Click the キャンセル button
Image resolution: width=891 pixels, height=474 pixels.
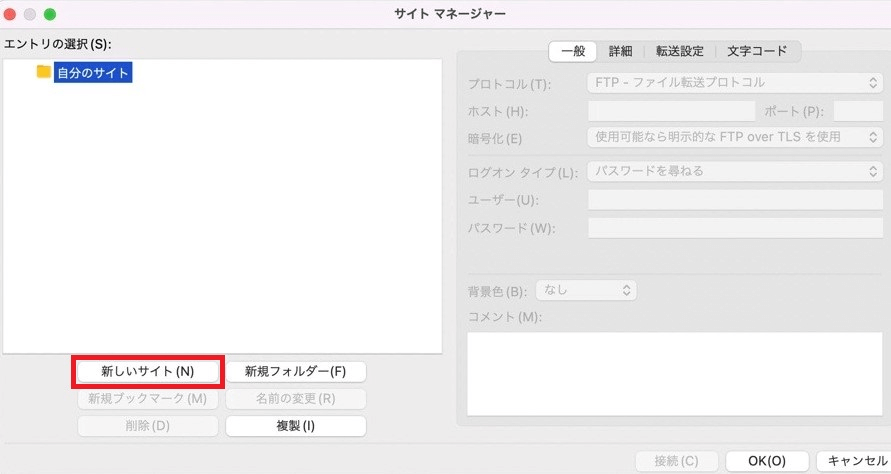855,461
